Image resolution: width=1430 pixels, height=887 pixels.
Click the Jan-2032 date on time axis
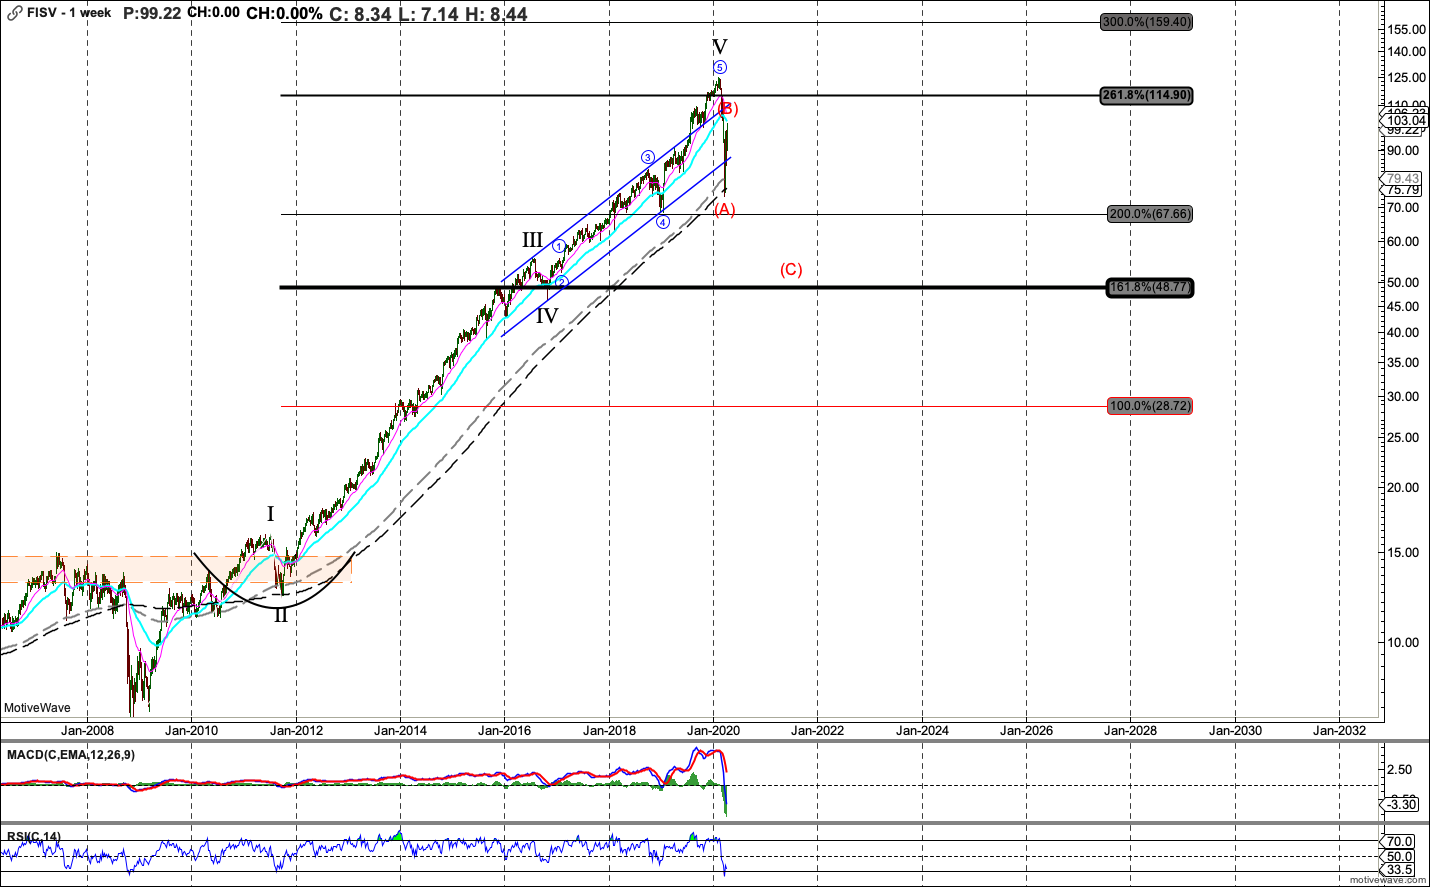coord(1339,731)
